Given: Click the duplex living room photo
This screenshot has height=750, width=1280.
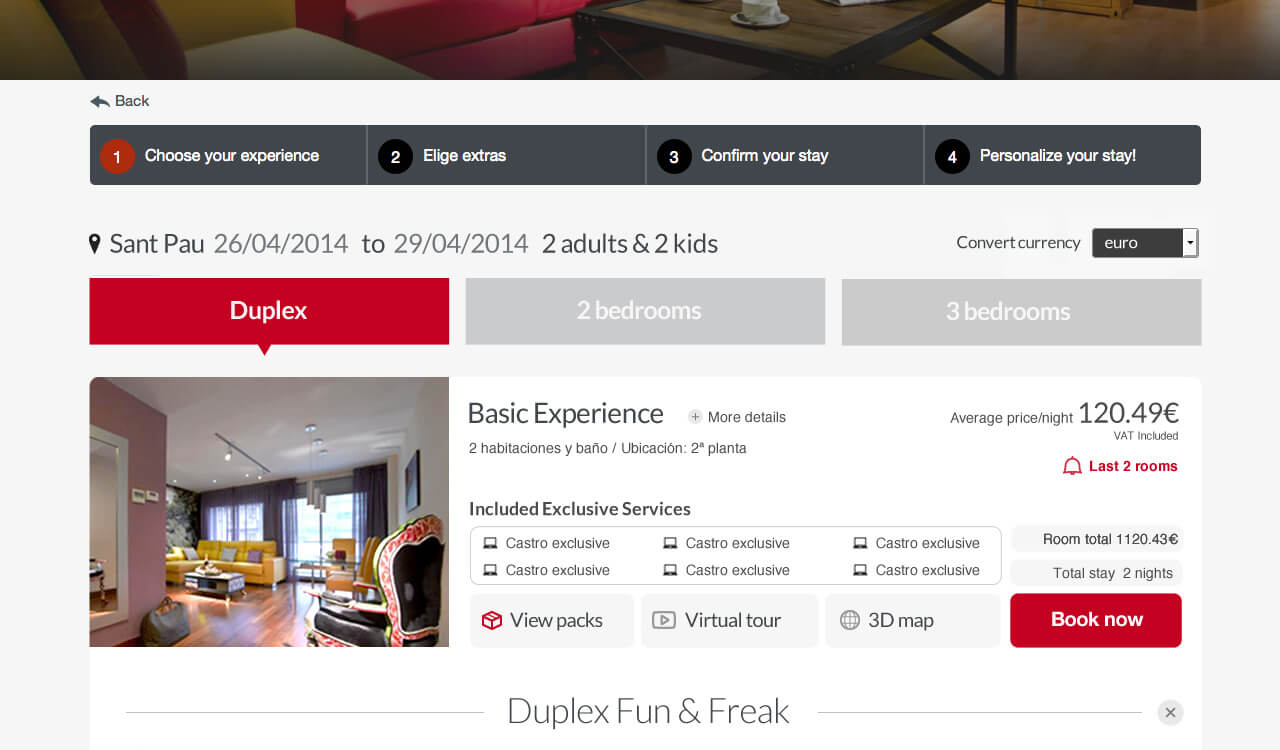Looking at the screenshot, I should [x=269, y=512].
